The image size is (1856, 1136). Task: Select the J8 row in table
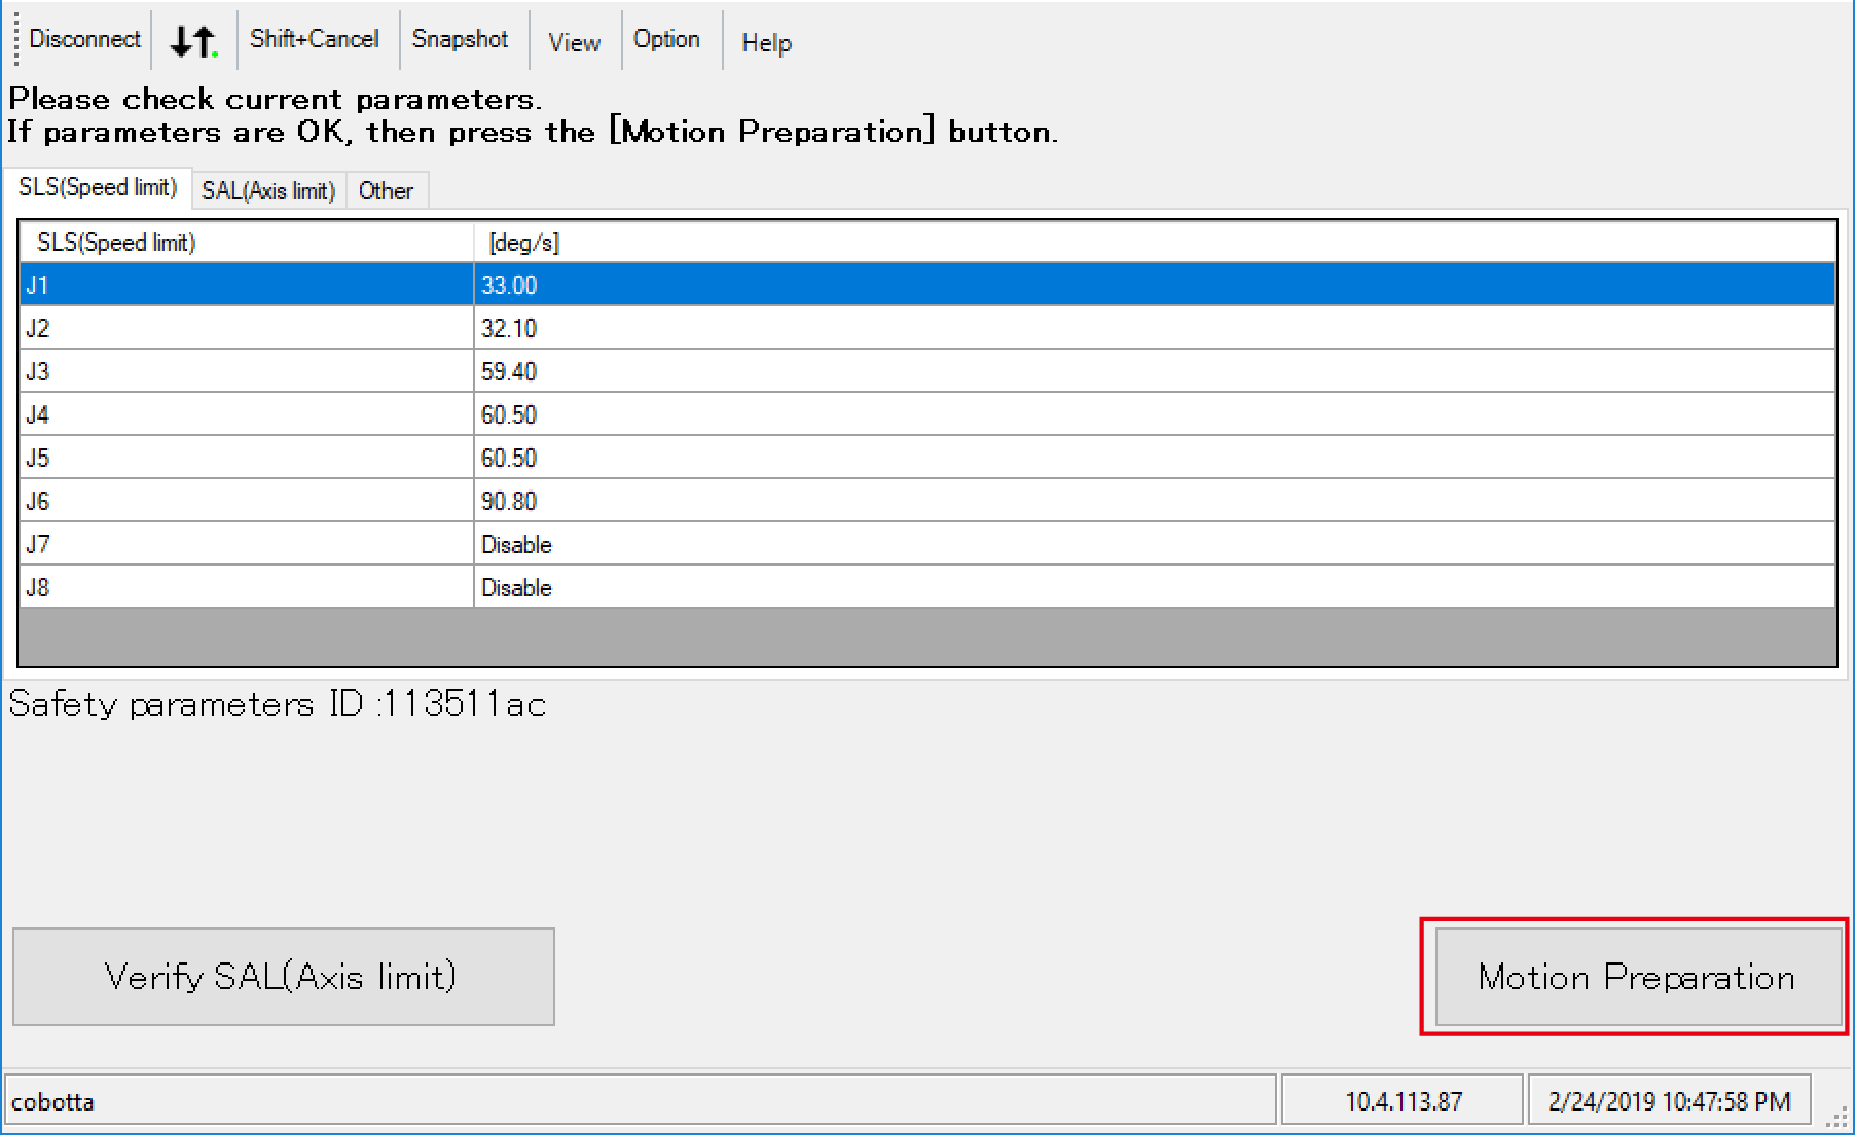245,587
